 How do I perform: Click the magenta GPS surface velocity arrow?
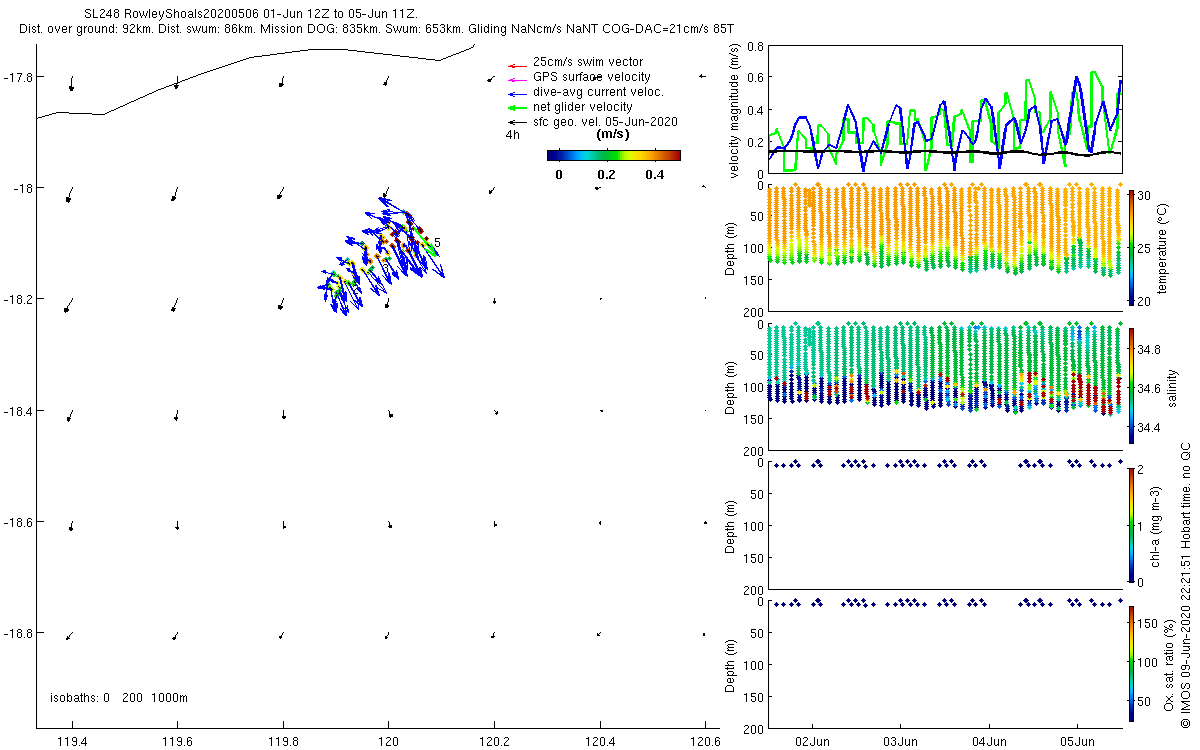click(x=516, y=78)
